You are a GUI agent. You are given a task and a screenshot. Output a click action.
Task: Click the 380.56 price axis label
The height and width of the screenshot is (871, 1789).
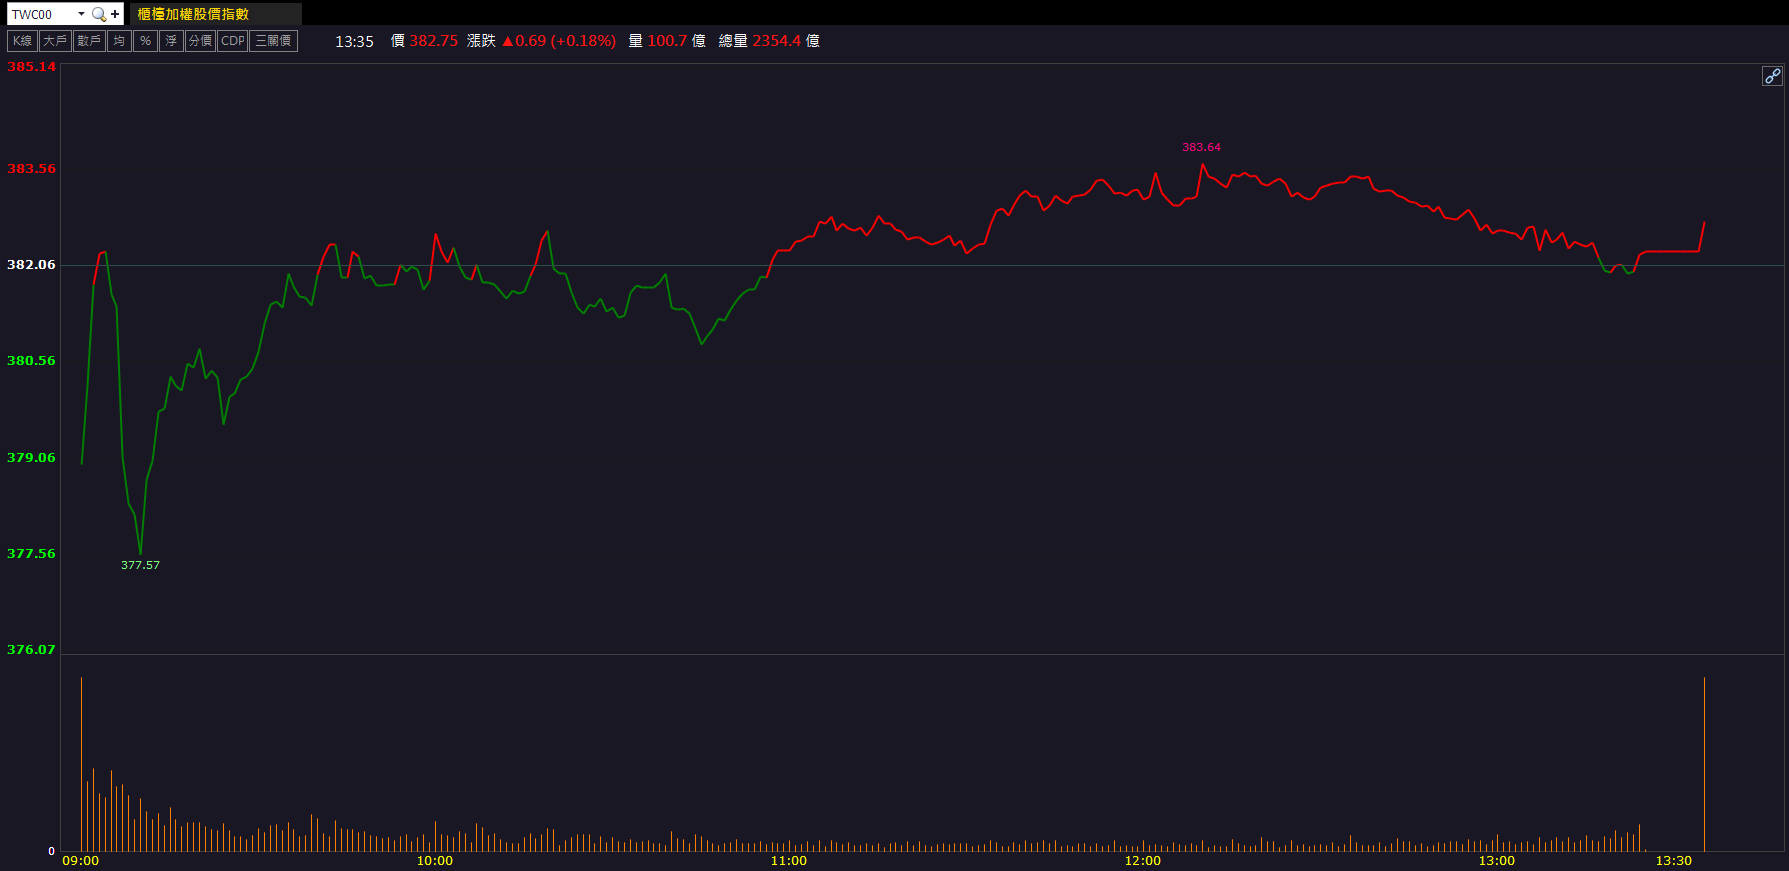[x=31, y=361]
